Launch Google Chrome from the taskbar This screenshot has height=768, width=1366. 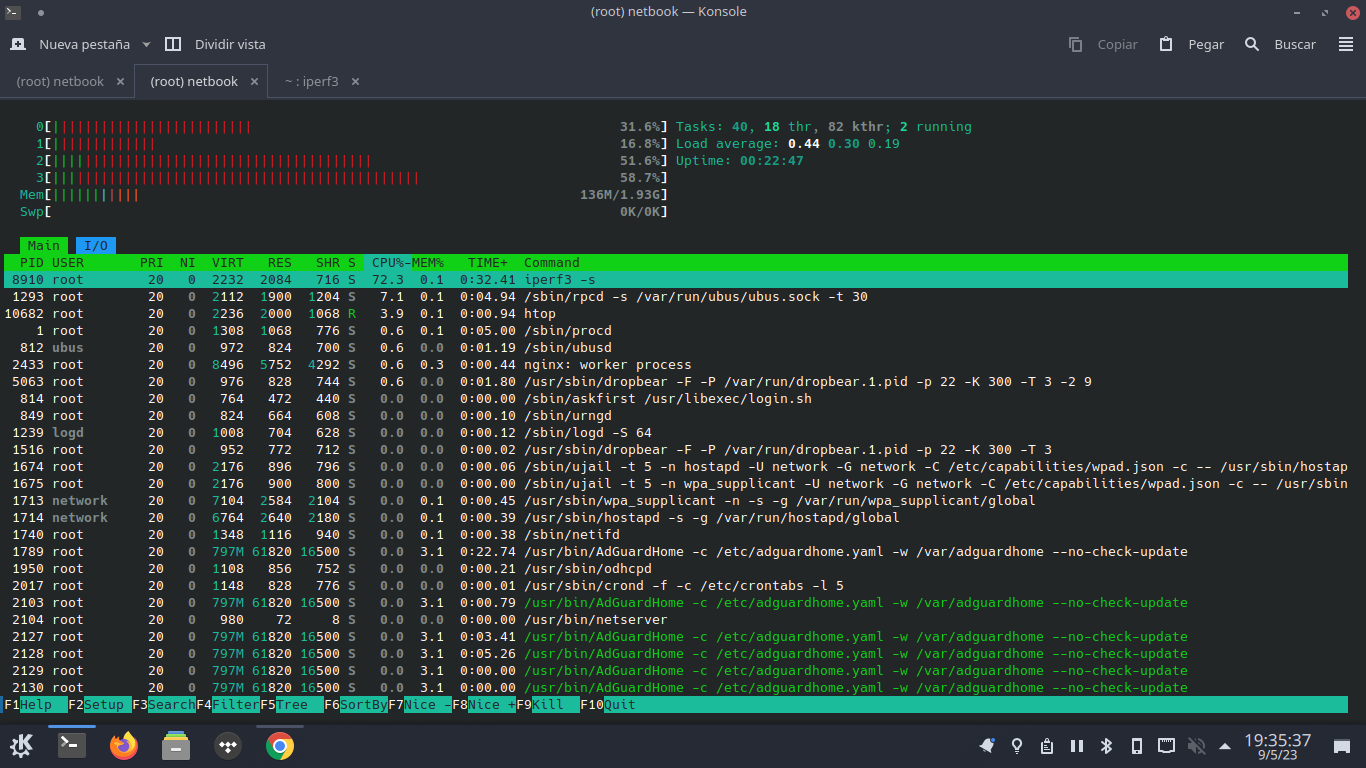280,746
